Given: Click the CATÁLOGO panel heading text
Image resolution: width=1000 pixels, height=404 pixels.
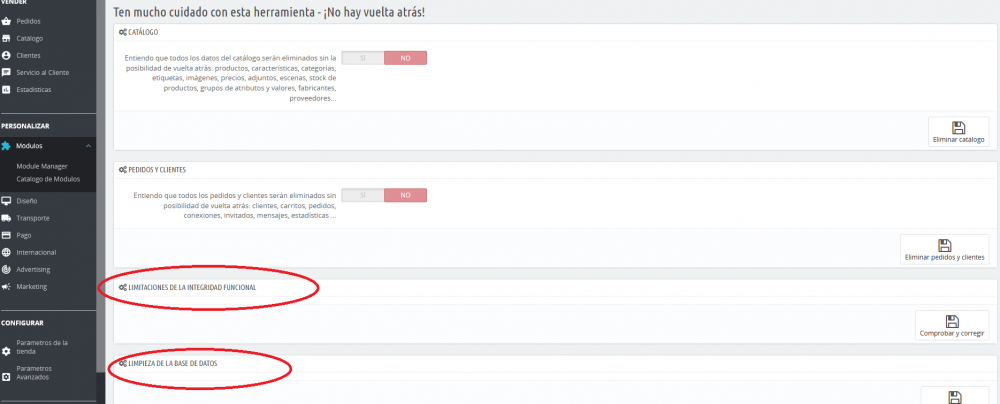Looking at the screenshot, I should point(143,32).
